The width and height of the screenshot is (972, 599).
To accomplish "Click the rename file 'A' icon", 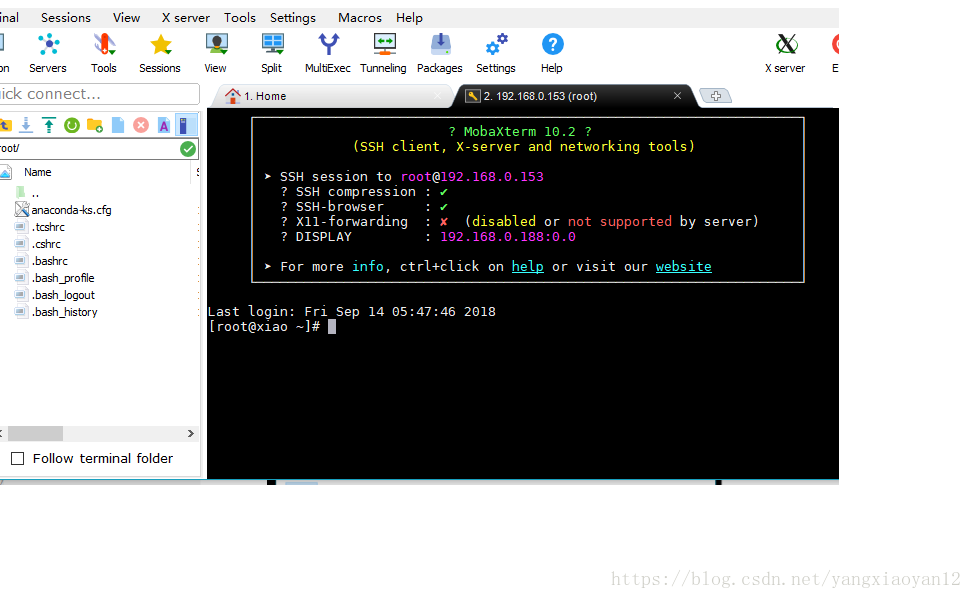I will click(x=164, y=125).
